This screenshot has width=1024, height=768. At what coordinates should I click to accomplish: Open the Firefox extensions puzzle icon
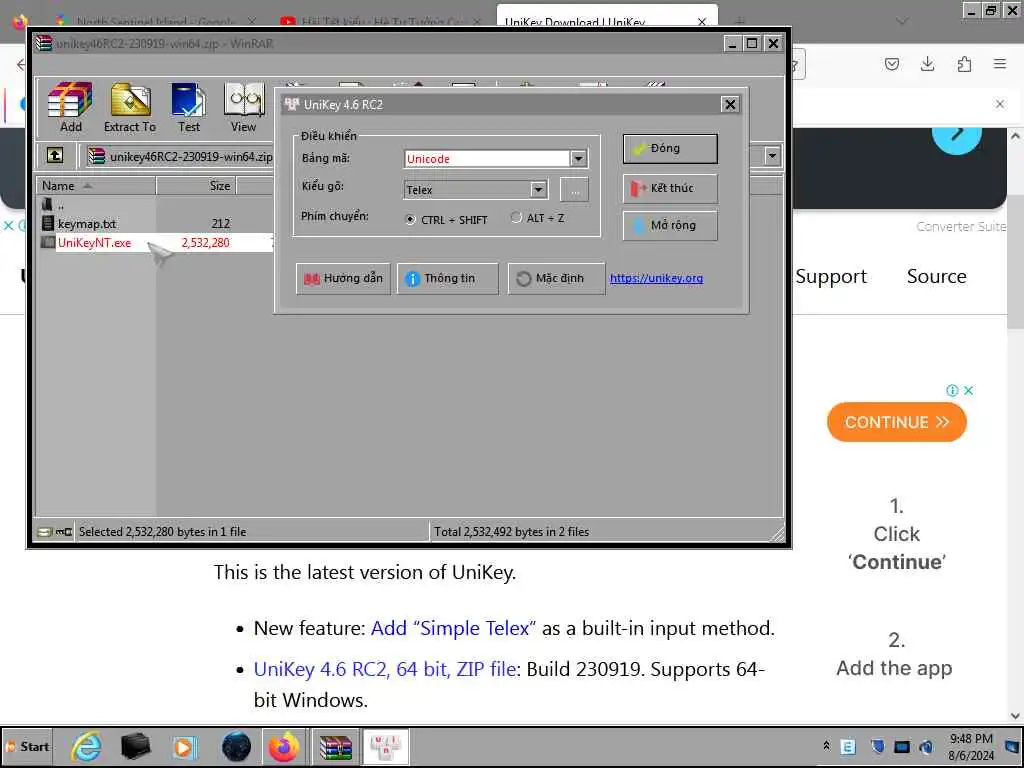tap(964, 64)
